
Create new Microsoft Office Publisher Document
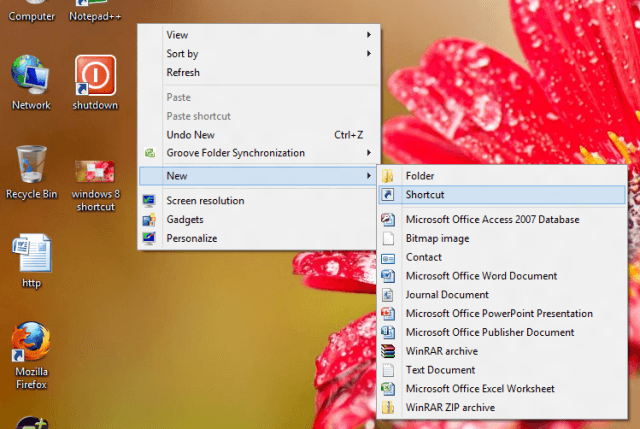click(502, 332)
